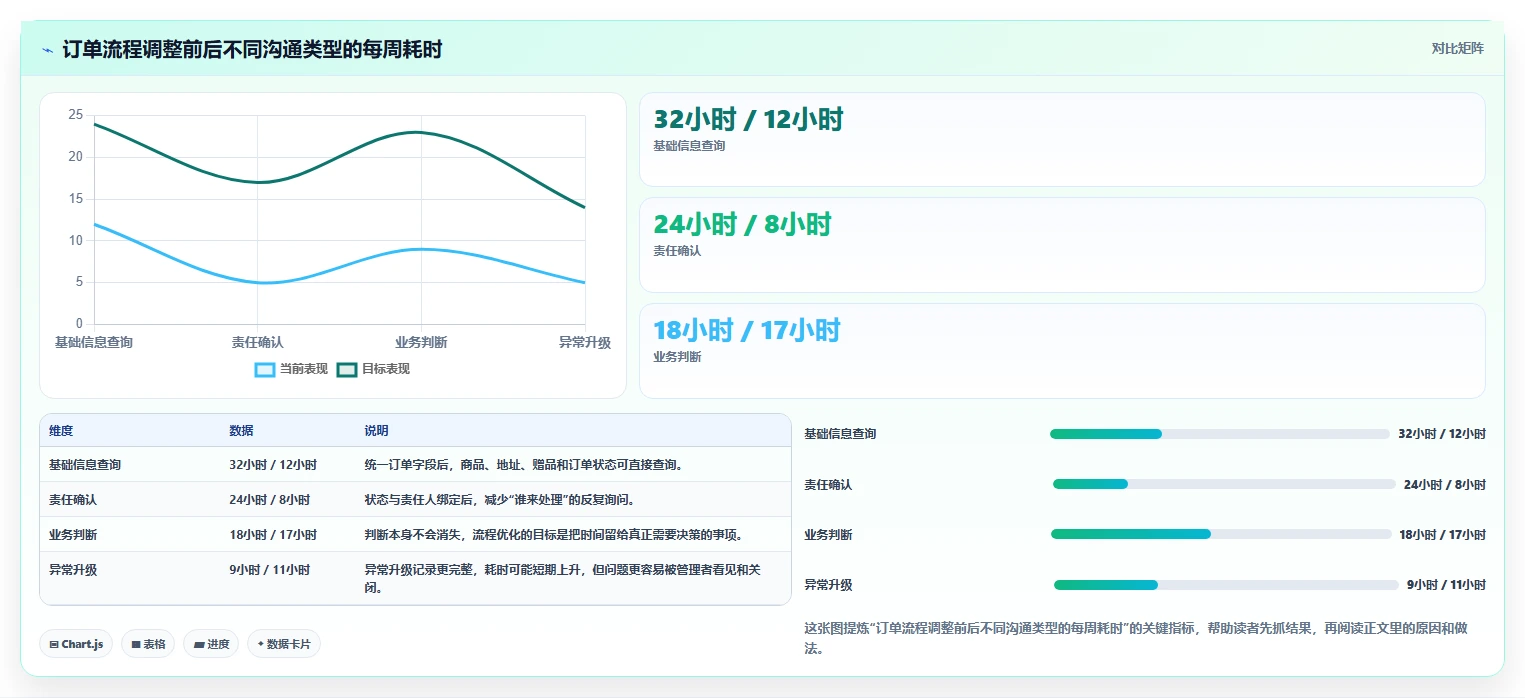This screenshot has width=1525, height=698.
Task: Click the chart x-axis label 基础信息查询
Action: pyautogui.click(x=93, y=343)
